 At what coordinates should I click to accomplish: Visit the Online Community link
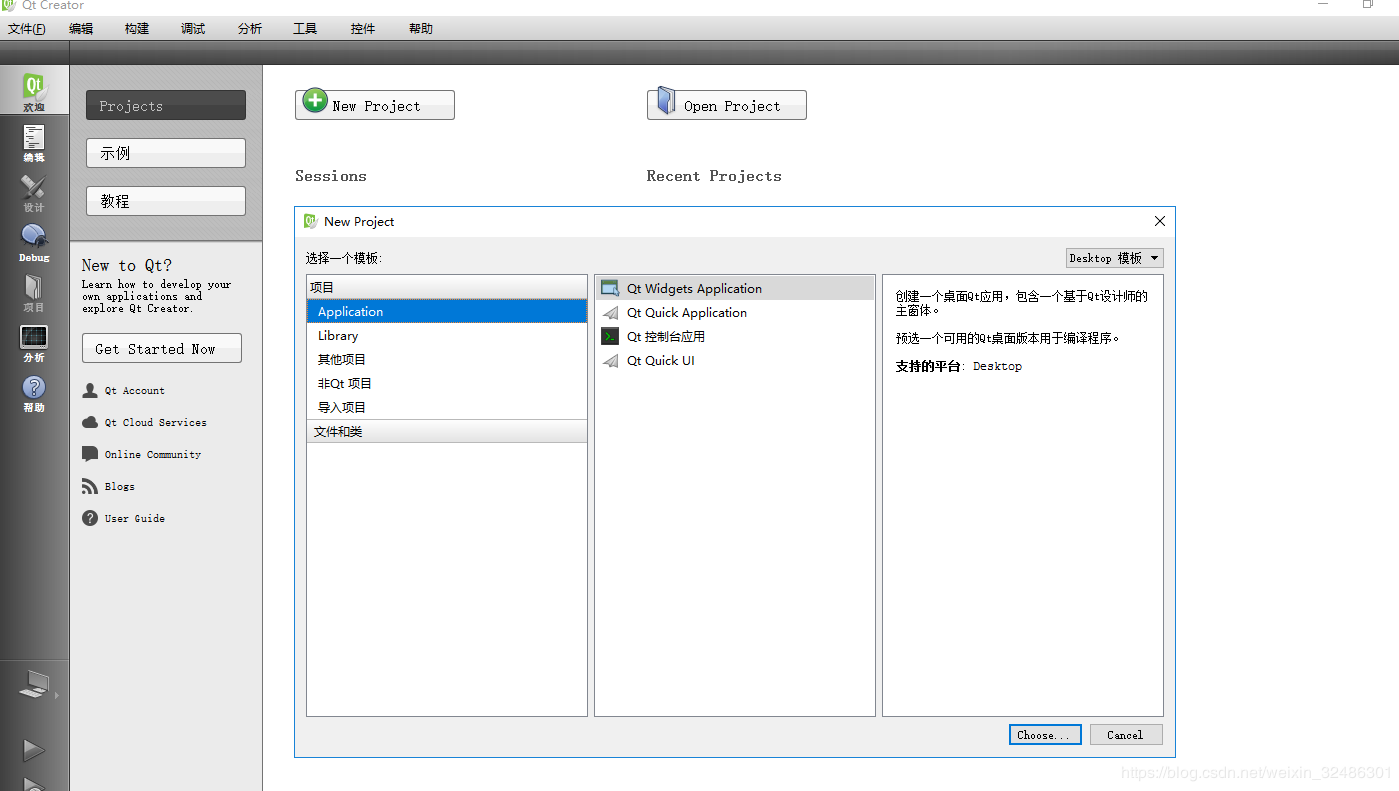point(153,455)
